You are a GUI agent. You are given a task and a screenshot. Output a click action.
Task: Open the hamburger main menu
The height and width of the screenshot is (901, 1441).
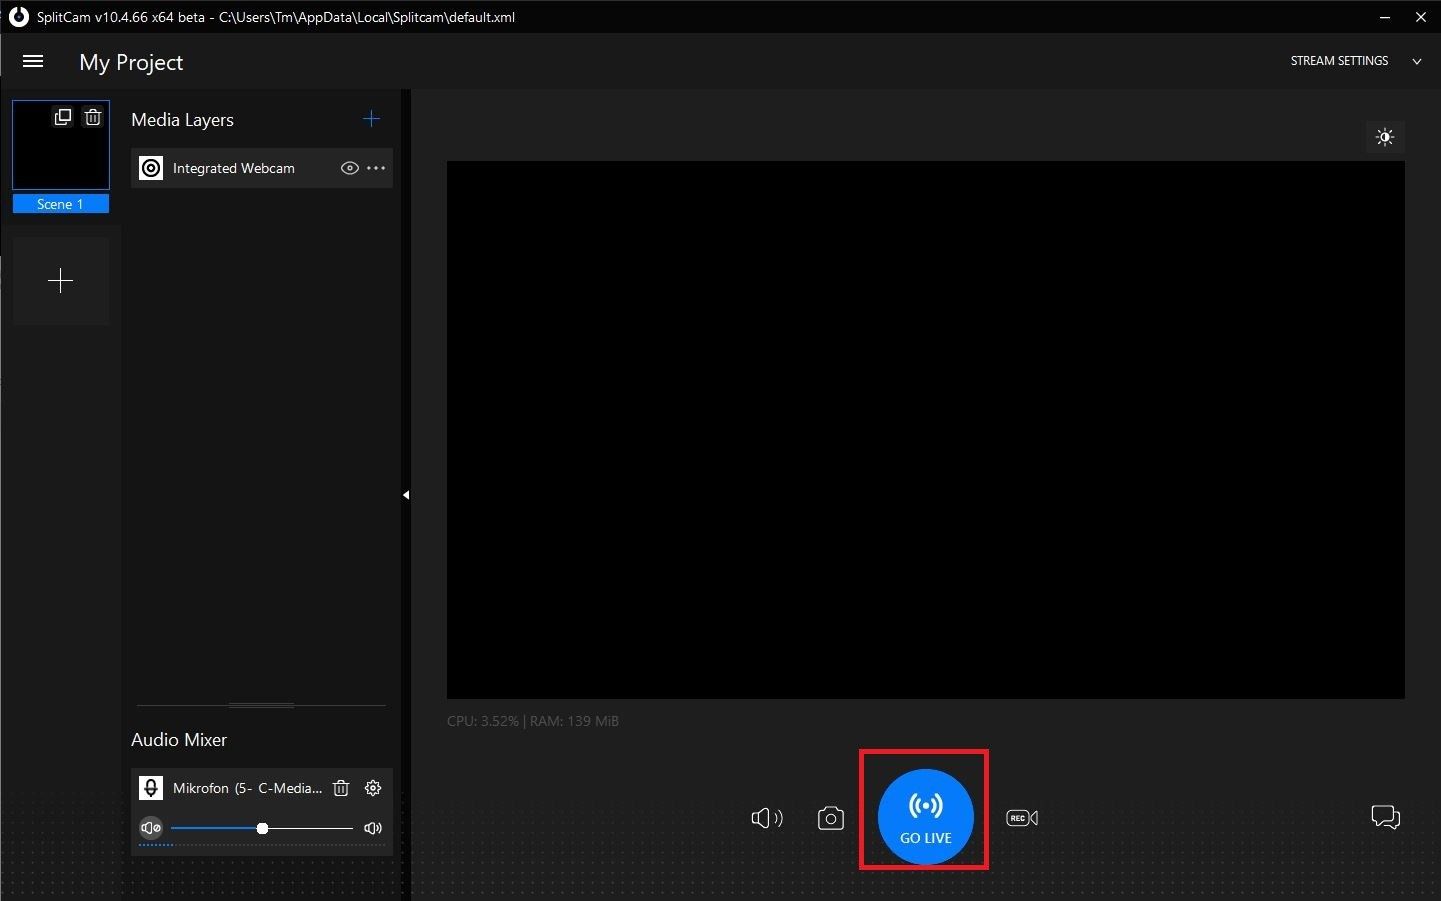(x=33, y=62)
